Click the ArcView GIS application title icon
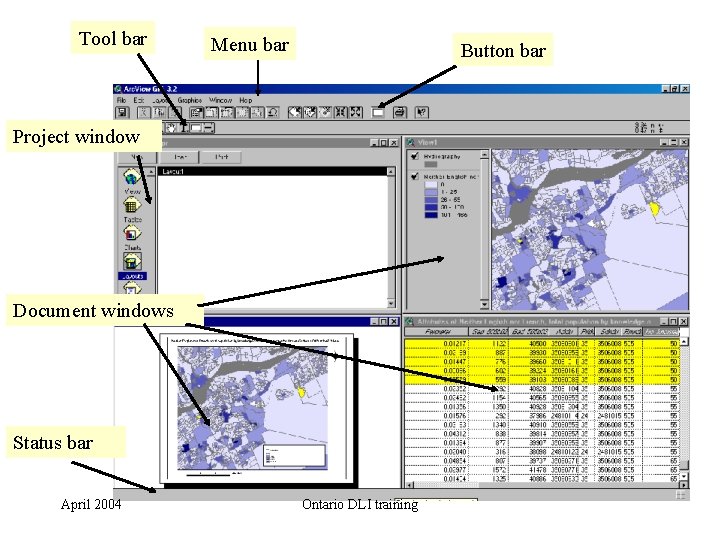The height and width of the screenshot is (540, 720). [118, 89]
